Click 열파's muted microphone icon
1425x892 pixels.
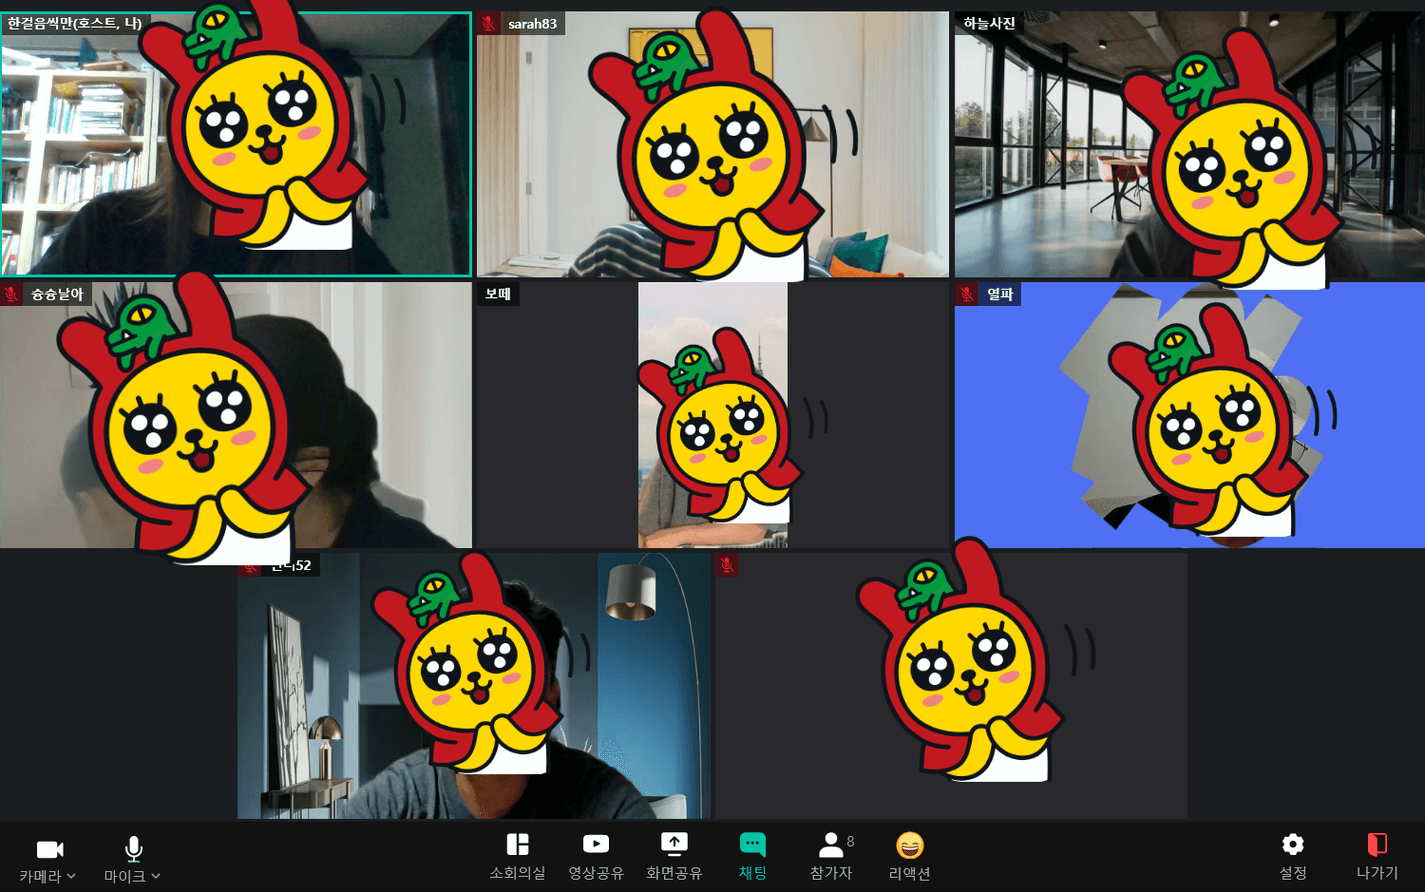[967, 294]
